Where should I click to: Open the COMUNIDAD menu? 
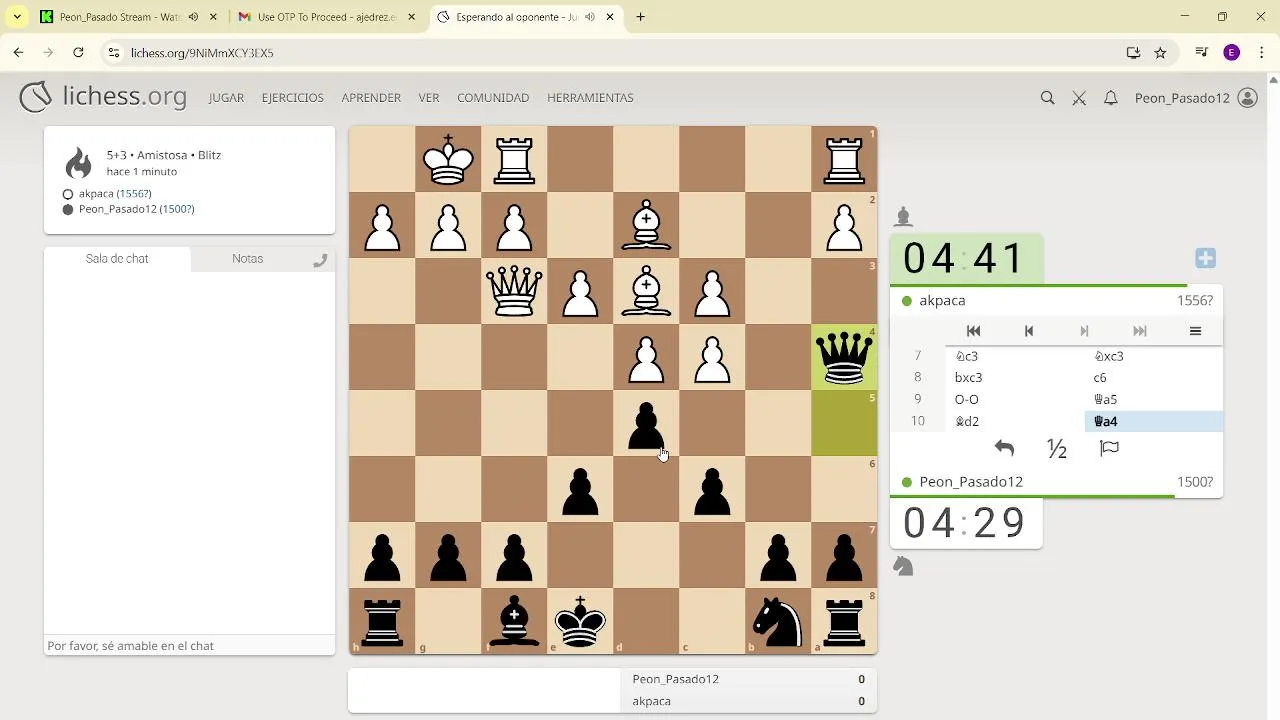point(493,98)
